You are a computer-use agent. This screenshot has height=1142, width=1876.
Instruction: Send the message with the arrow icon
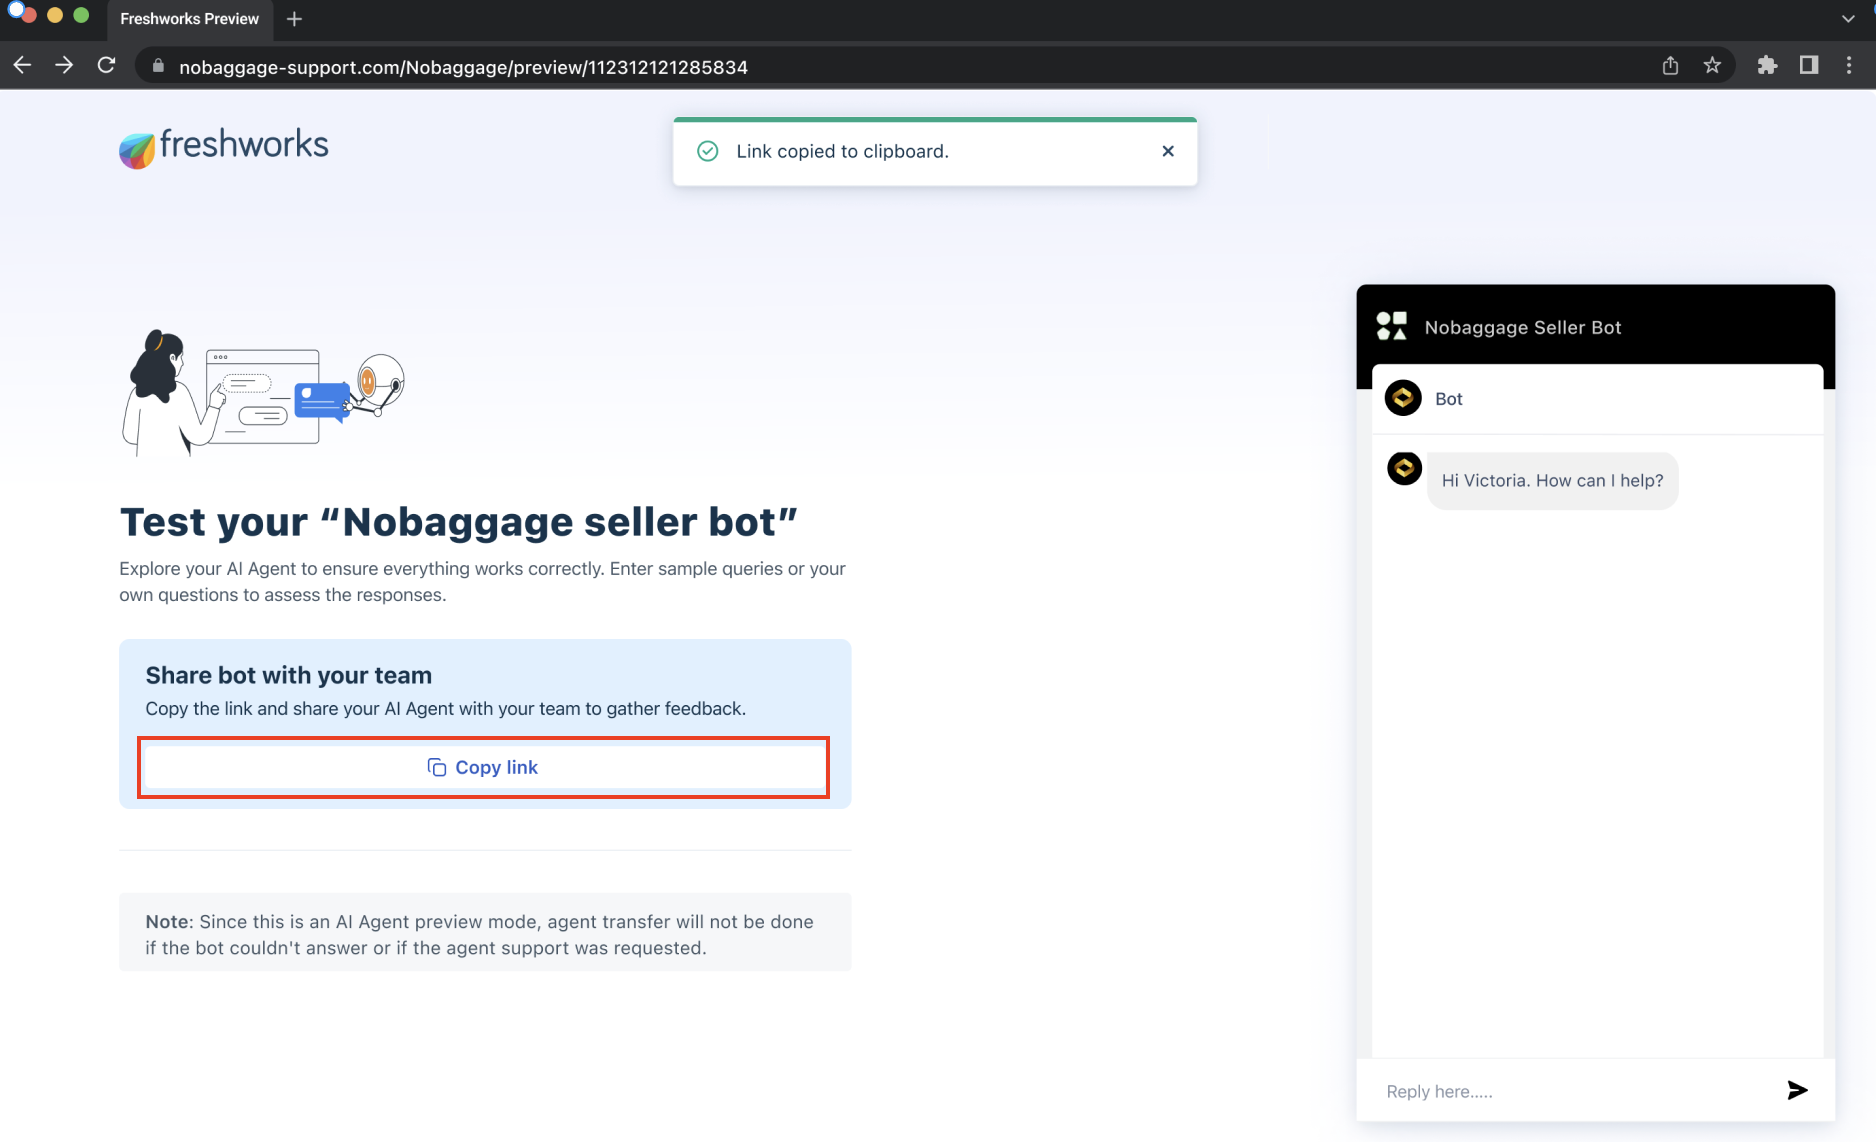click(x=1797, y=1090)
